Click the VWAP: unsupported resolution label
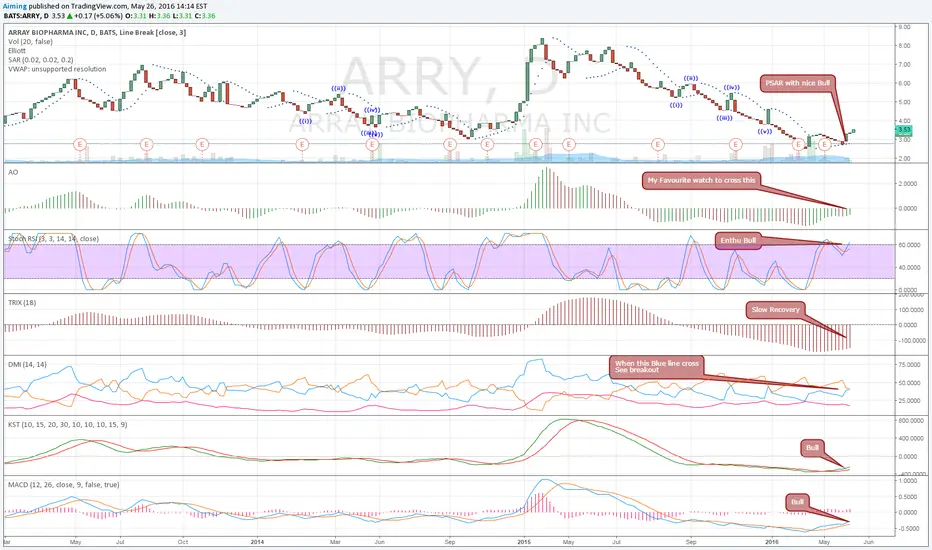Screen dimensions: 932x550 pyautogui.click(x=57, y=69)
